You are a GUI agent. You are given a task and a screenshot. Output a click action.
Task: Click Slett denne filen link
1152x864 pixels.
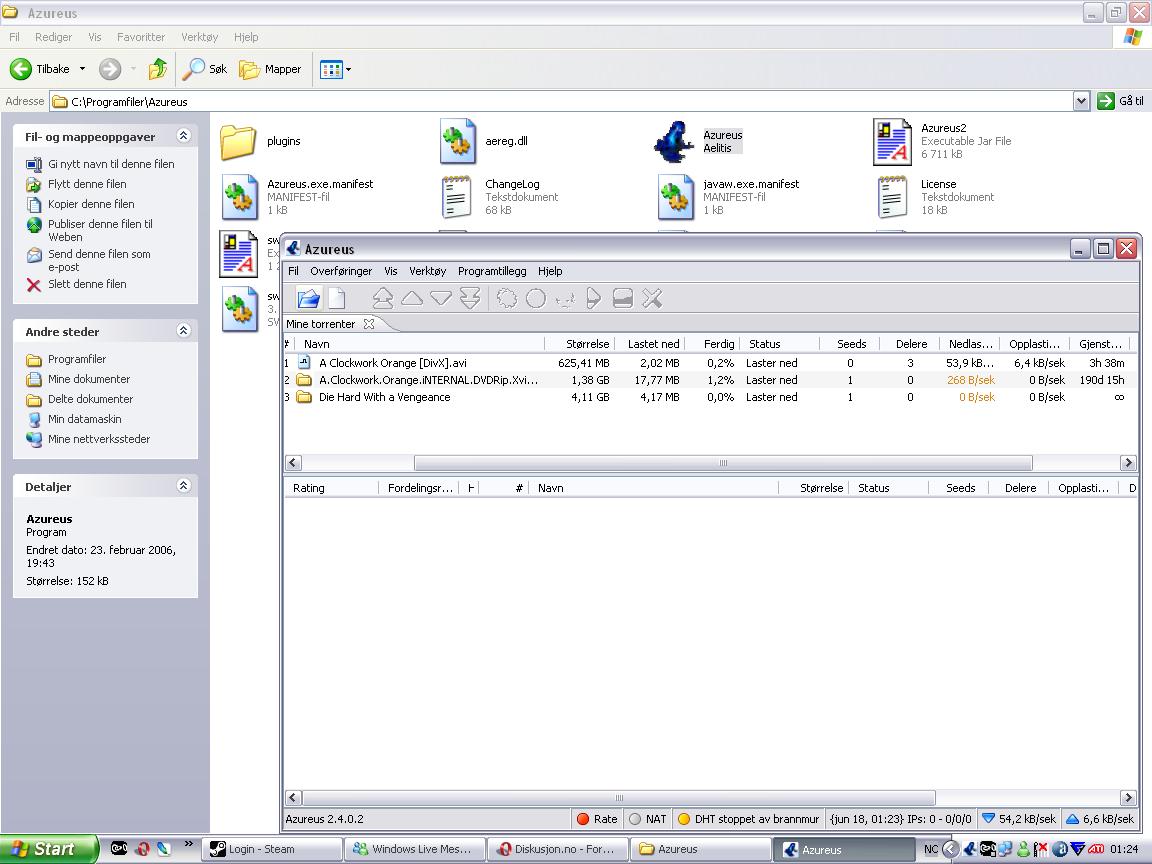tap(87, 284)
